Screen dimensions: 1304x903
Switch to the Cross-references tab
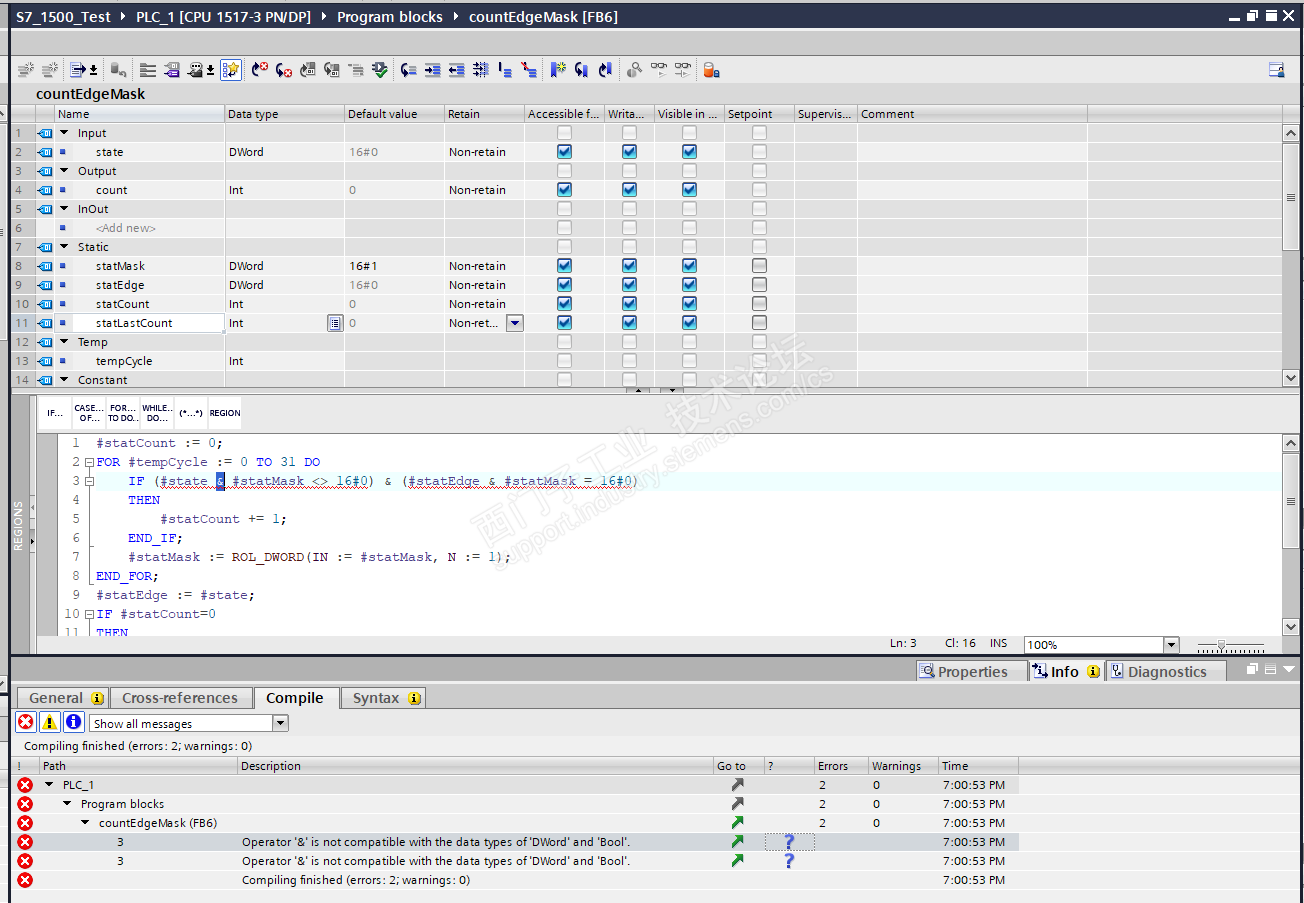[x=179, y=698]
